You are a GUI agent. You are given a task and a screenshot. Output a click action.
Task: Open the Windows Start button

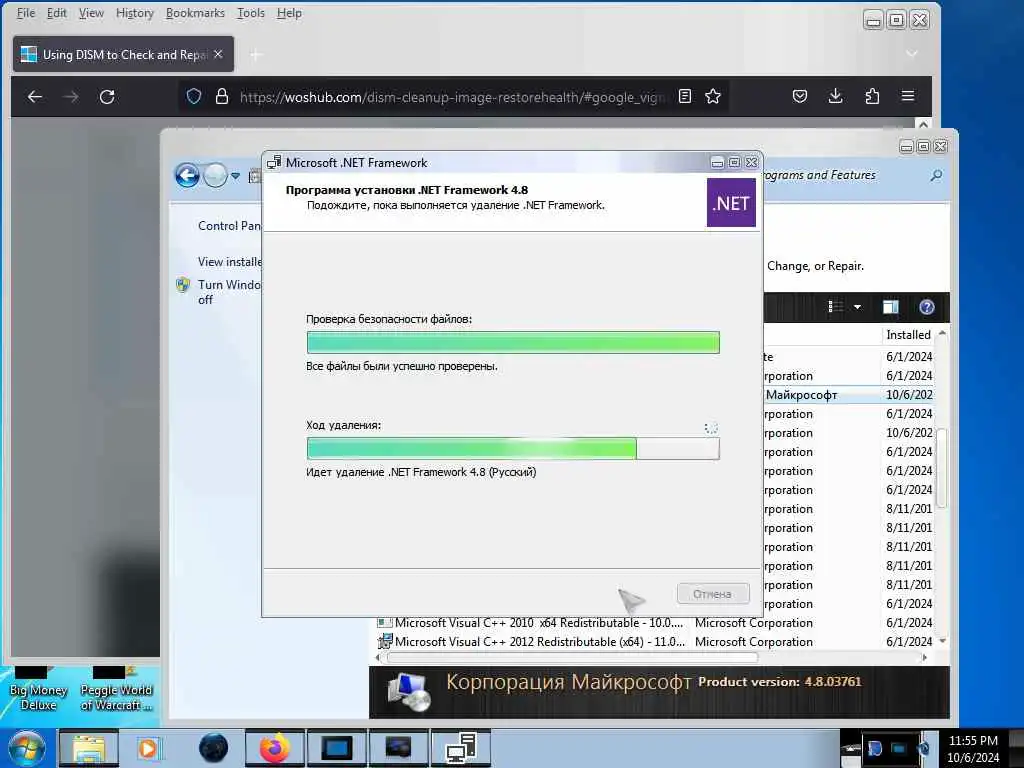click(x=26, y=748)
